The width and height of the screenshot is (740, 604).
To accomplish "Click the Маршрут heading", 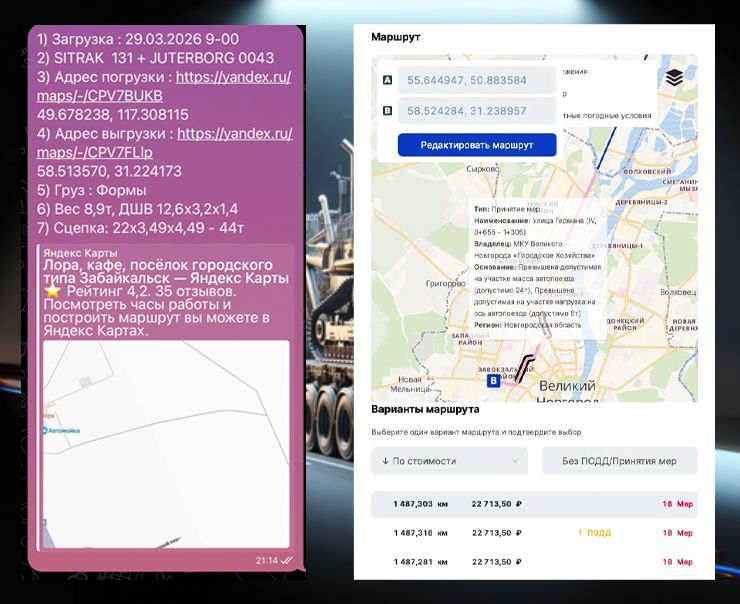I will [395, 37].
